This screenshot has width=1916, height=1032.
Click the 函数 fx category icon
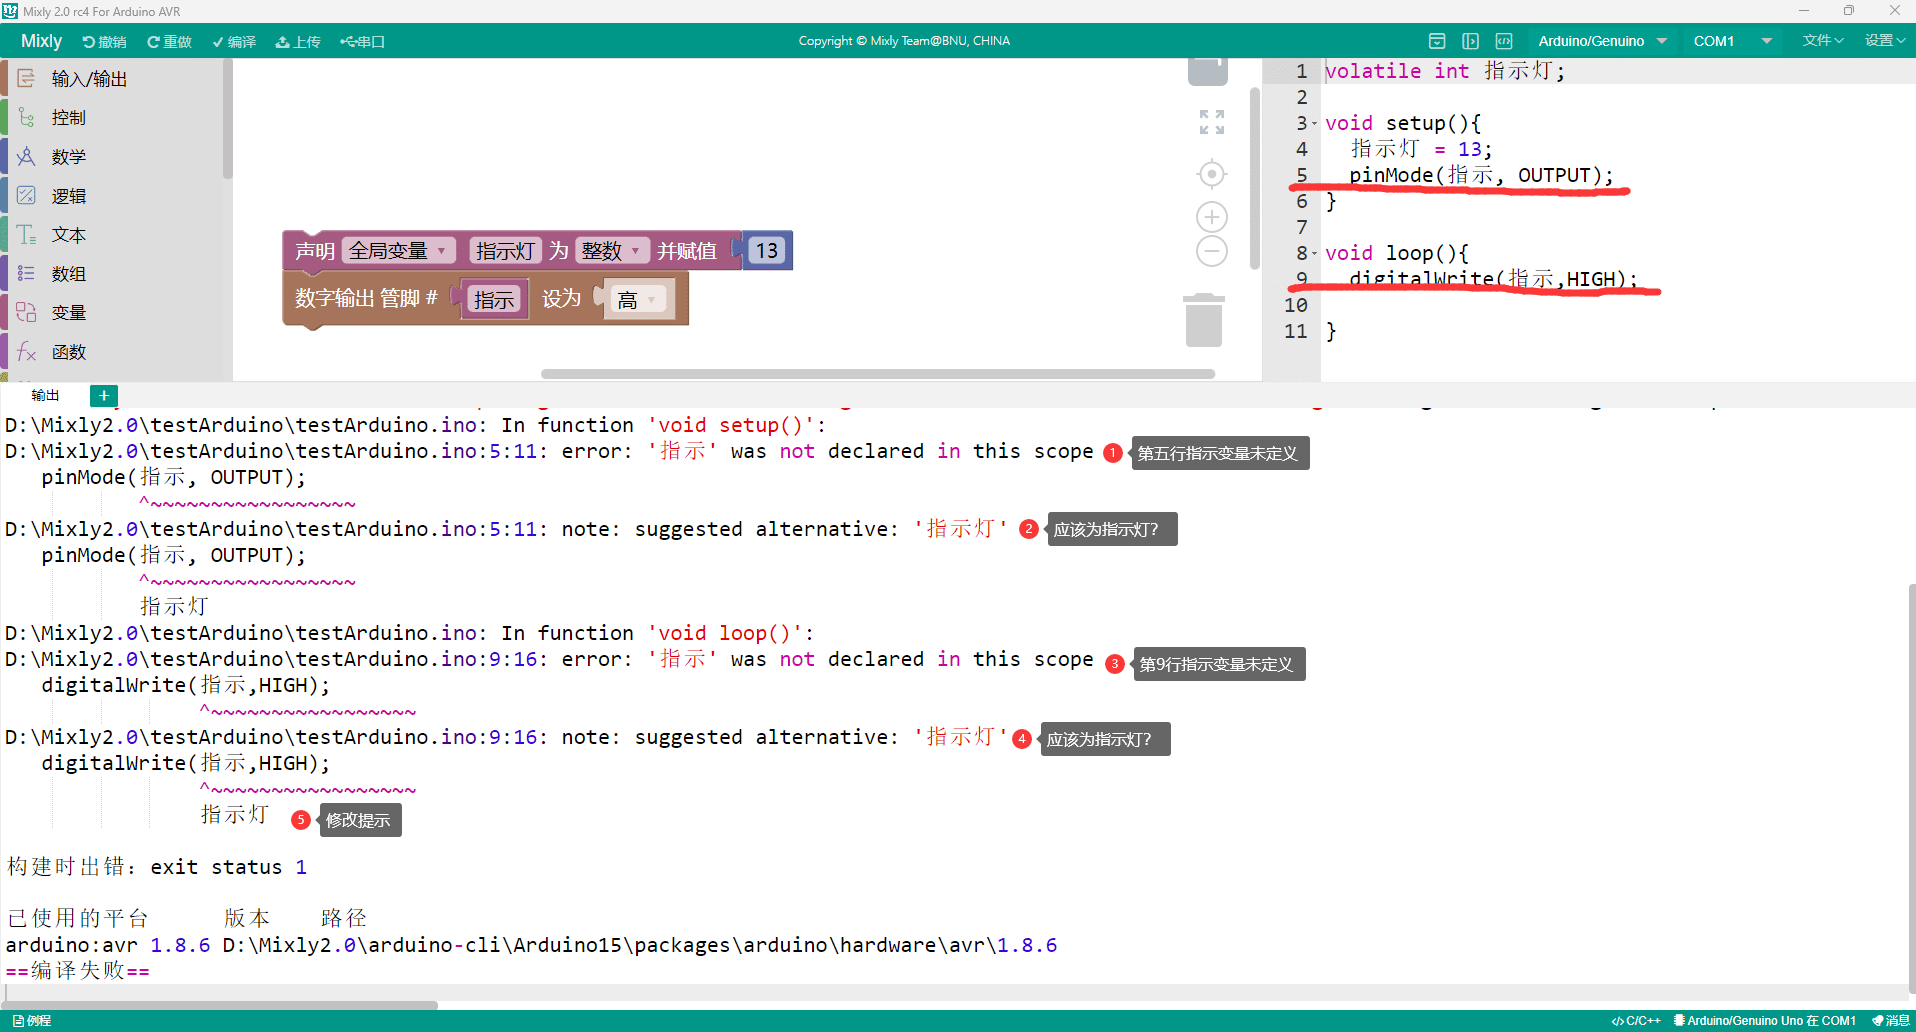pos(26,351)
